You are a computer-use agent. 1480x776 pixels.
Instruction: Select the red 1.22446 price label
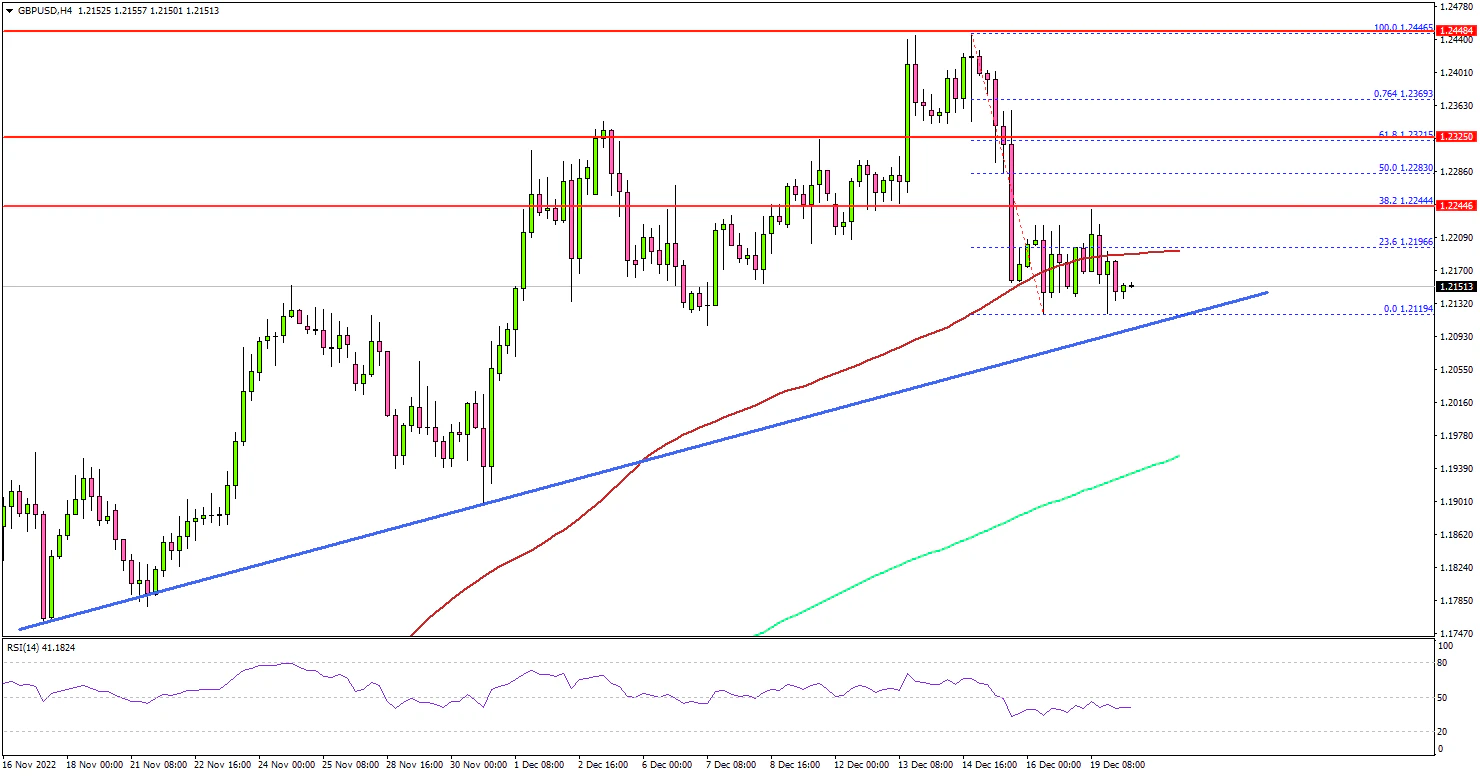tap(1454, 205)
